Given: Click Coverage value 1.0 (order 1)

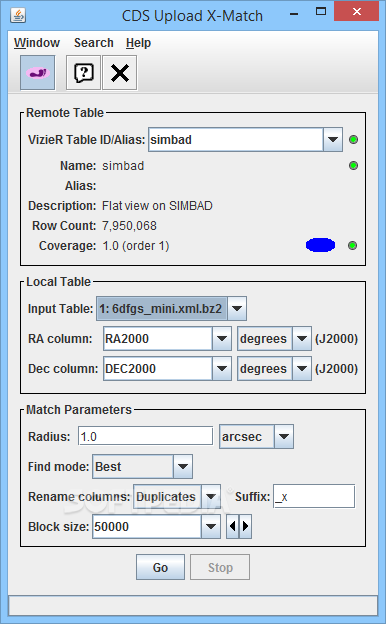Looking at the screenshot, I should pos(136,246).
